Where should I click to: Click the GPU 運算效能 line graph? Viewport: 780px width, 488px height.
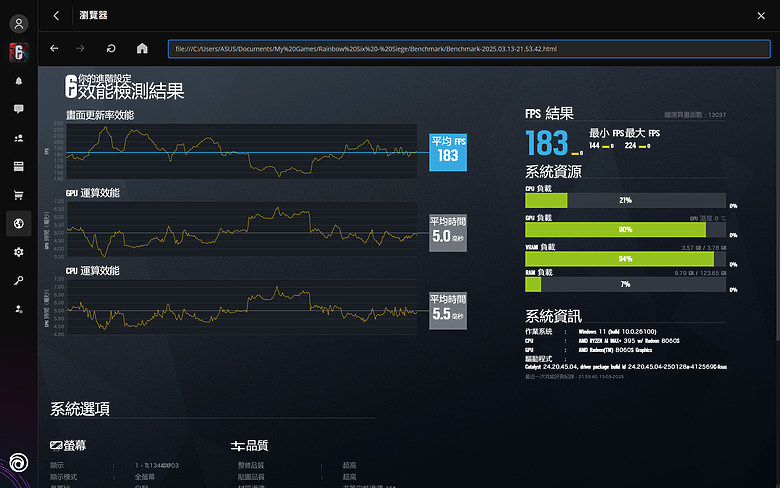click(x=242, y=229)
